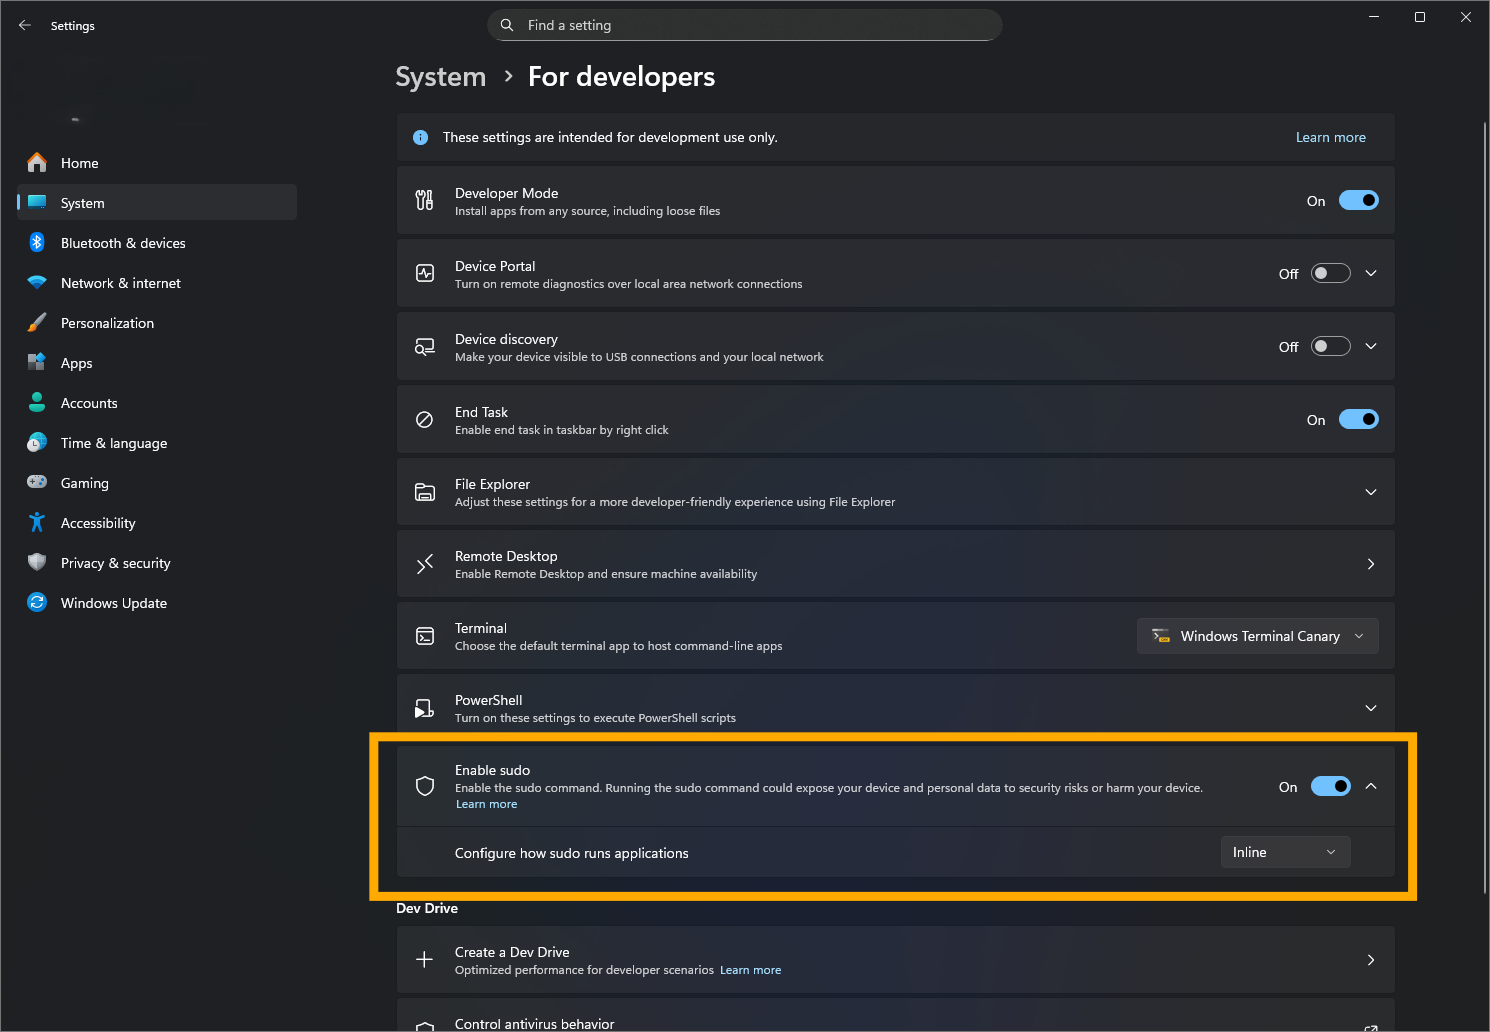Image resolution: width=1490 pixels, height=1032 pixels.
Task: Toggle Developer Mode off
Action: coord(1358,200)
